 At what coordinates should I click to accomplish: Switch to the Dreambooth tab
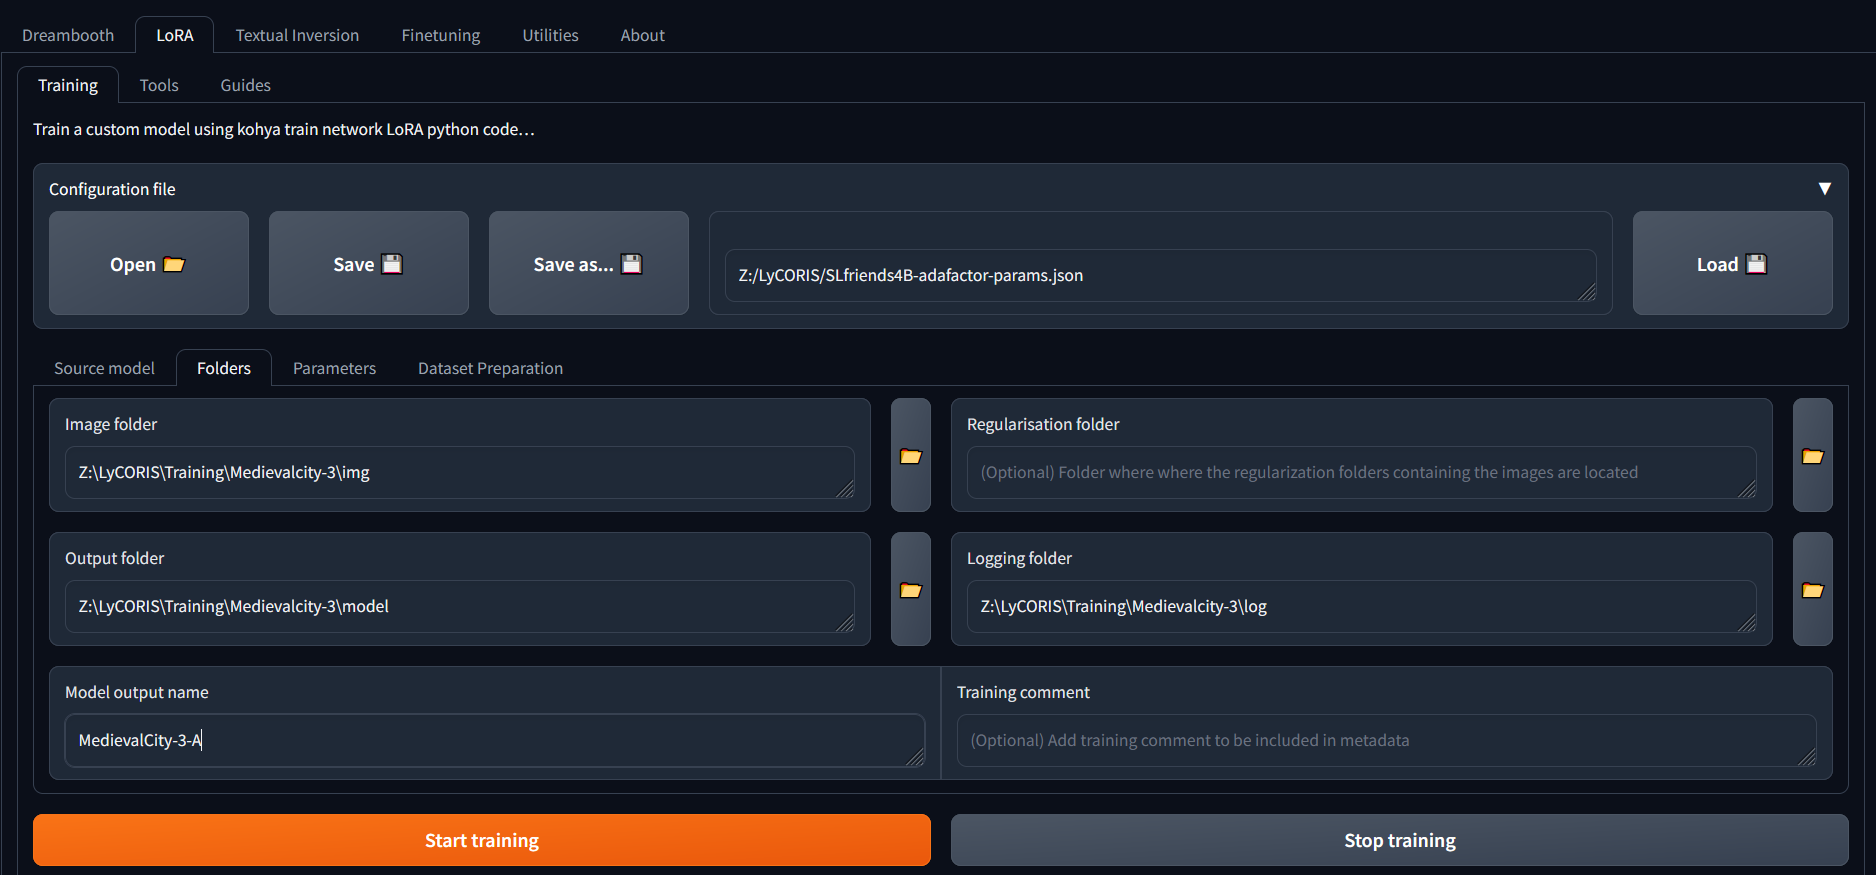click(x=68, y=35)
